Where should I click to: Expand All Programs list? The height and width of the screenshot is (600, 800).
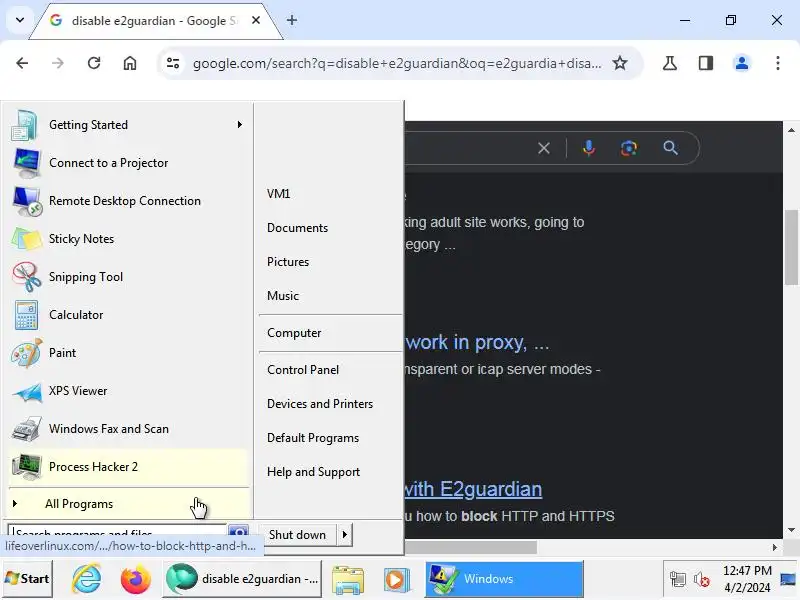pyautogui.click(x=128, y=504)
